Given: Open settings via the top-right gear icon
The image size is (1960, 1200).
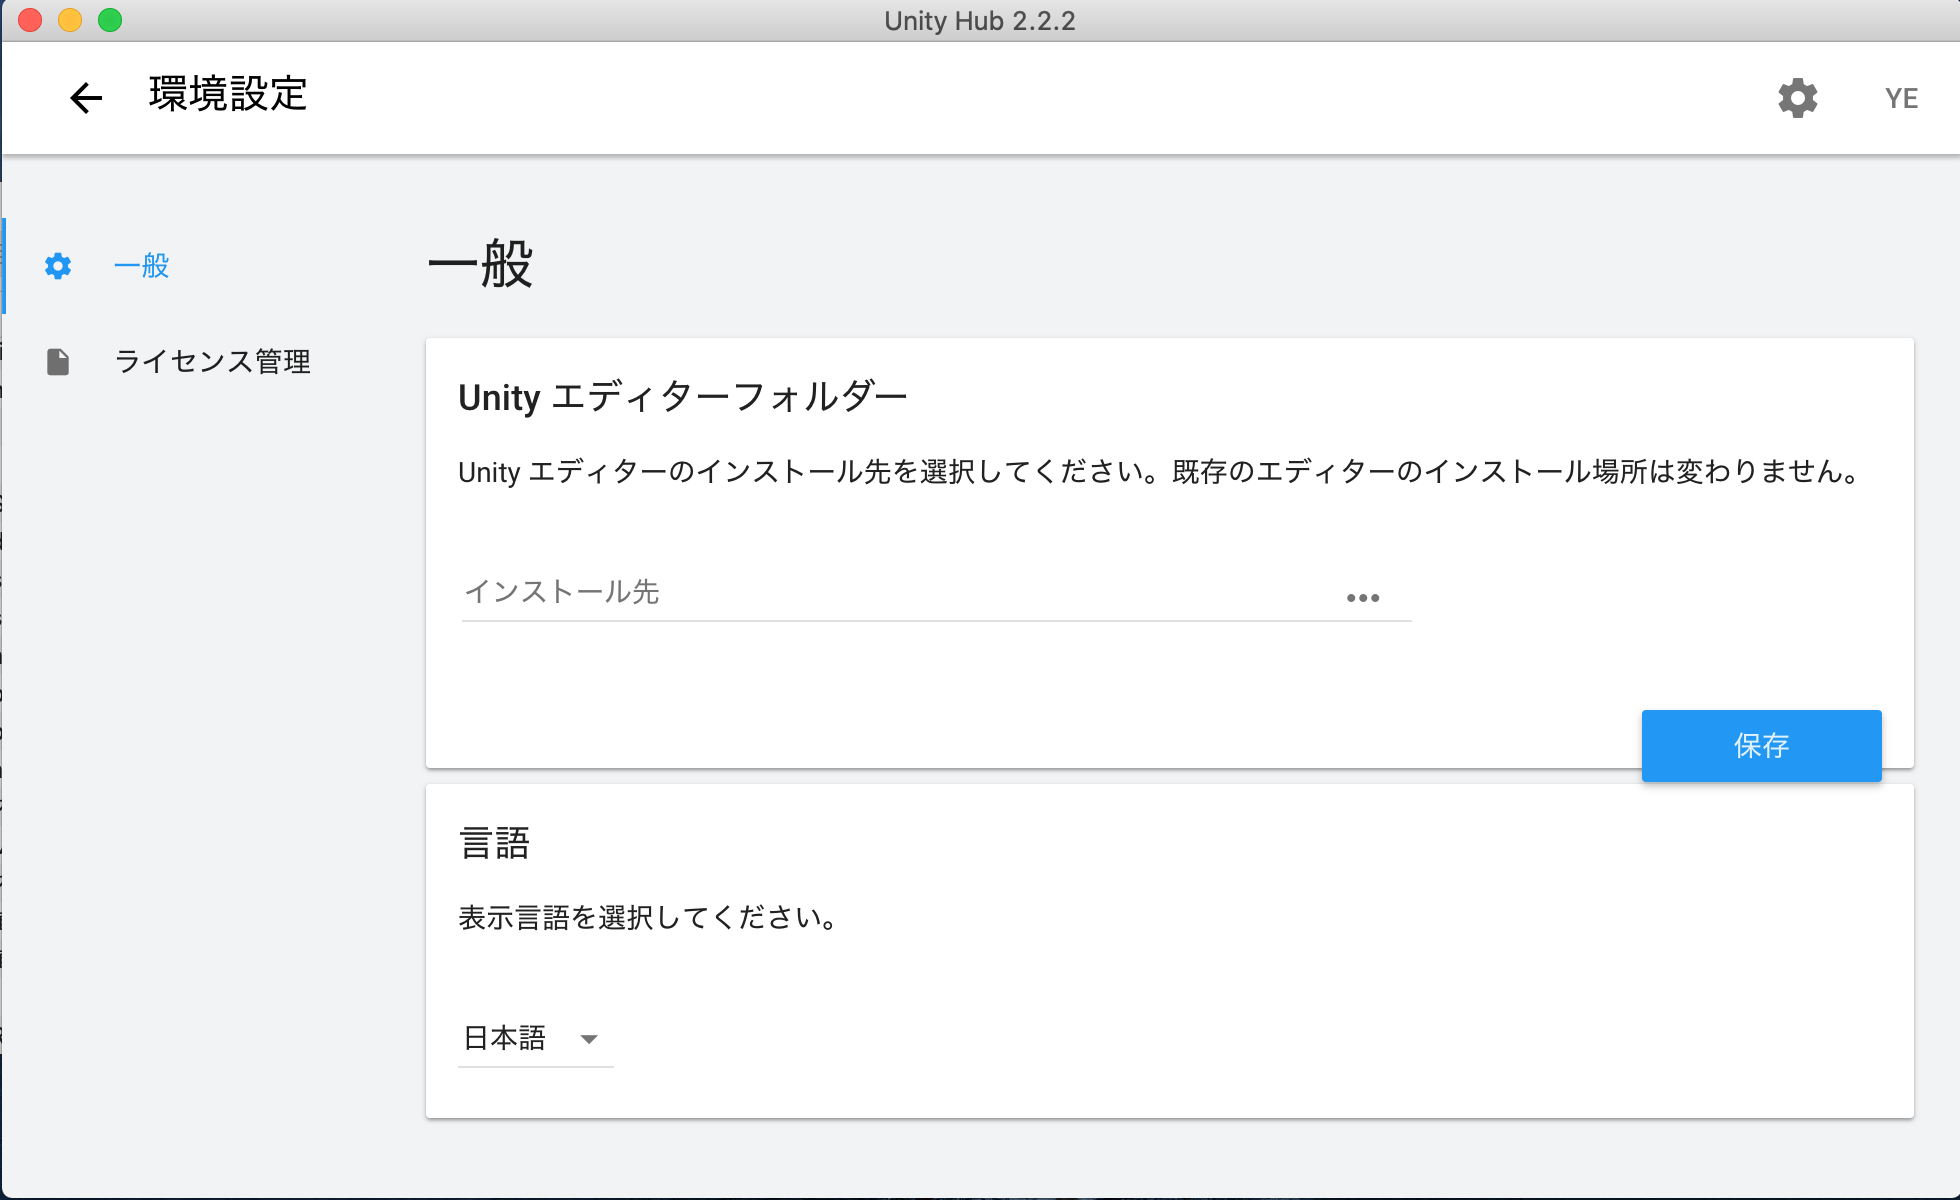Looking at the screenshot, I should click(1797, 98).
